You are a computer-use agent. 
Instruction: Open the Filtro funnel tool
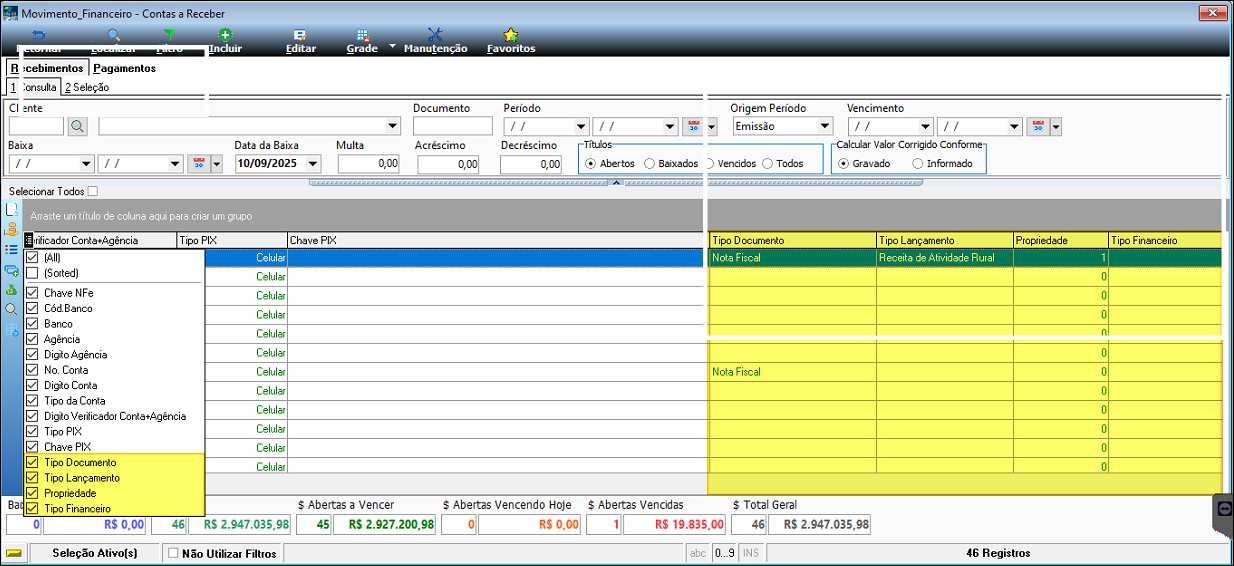pyautogui.click(x=169, y=35)
